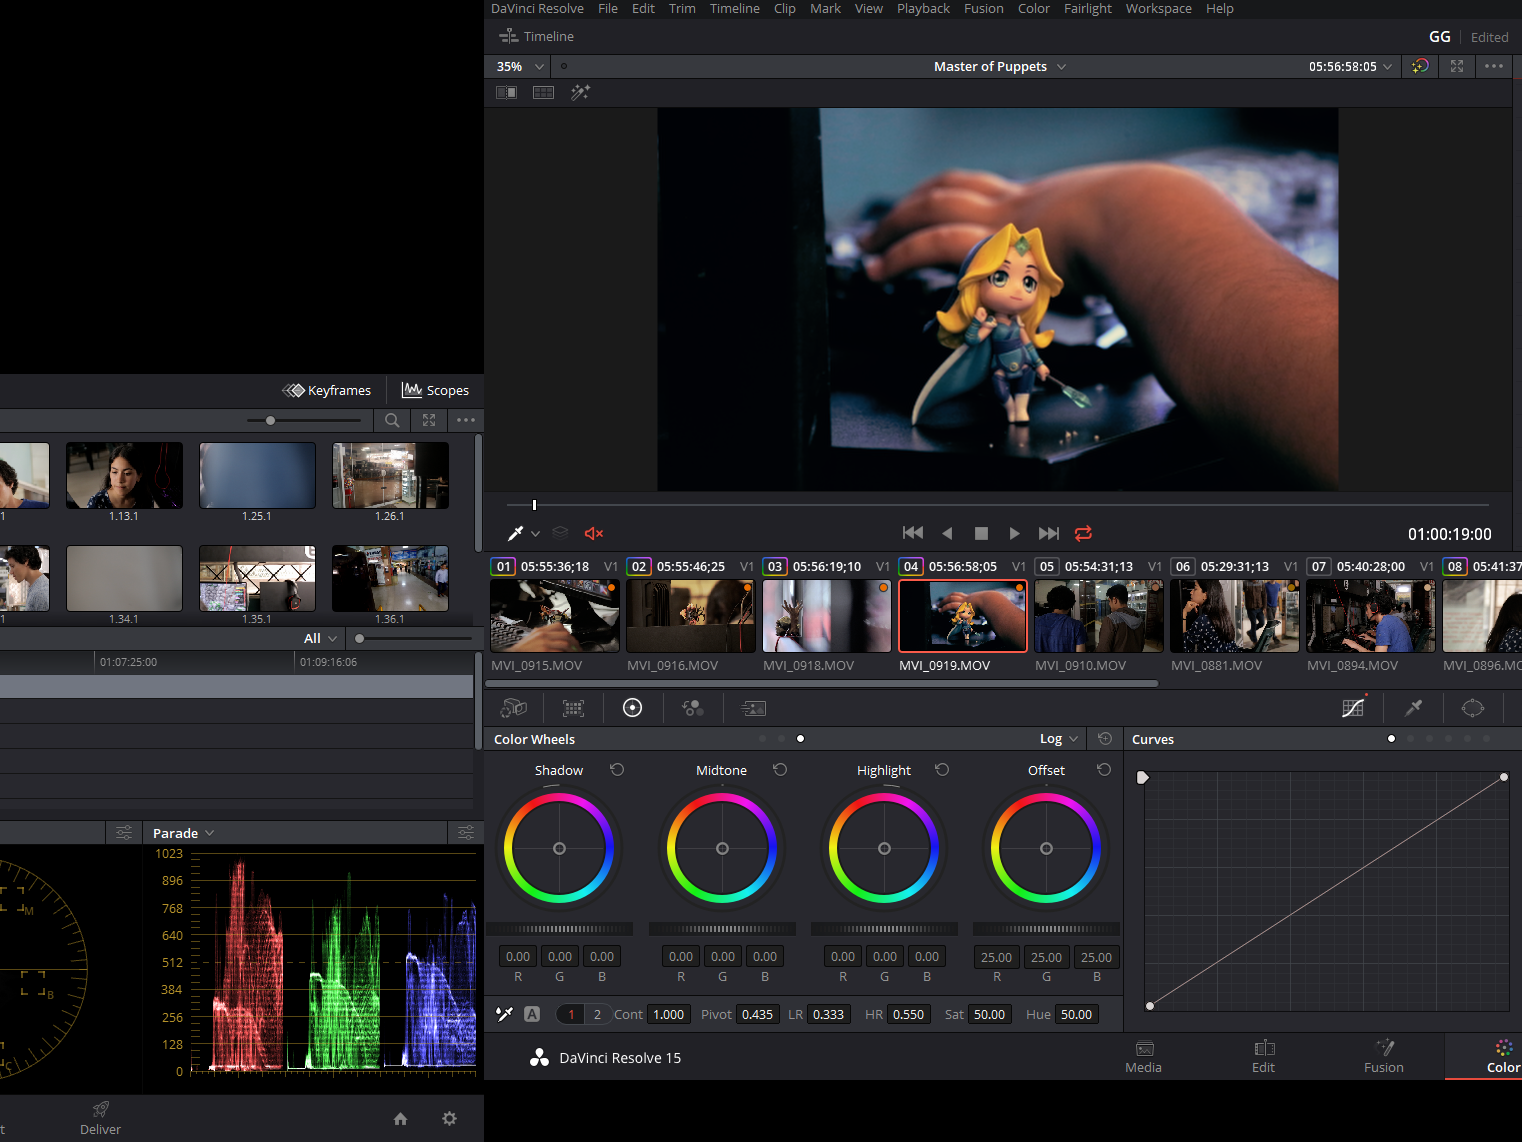The height and width of the screenshot is (1142, 1522).
Task: Toggle enhanced viewer expand icon
Action: coord(1457,66)
